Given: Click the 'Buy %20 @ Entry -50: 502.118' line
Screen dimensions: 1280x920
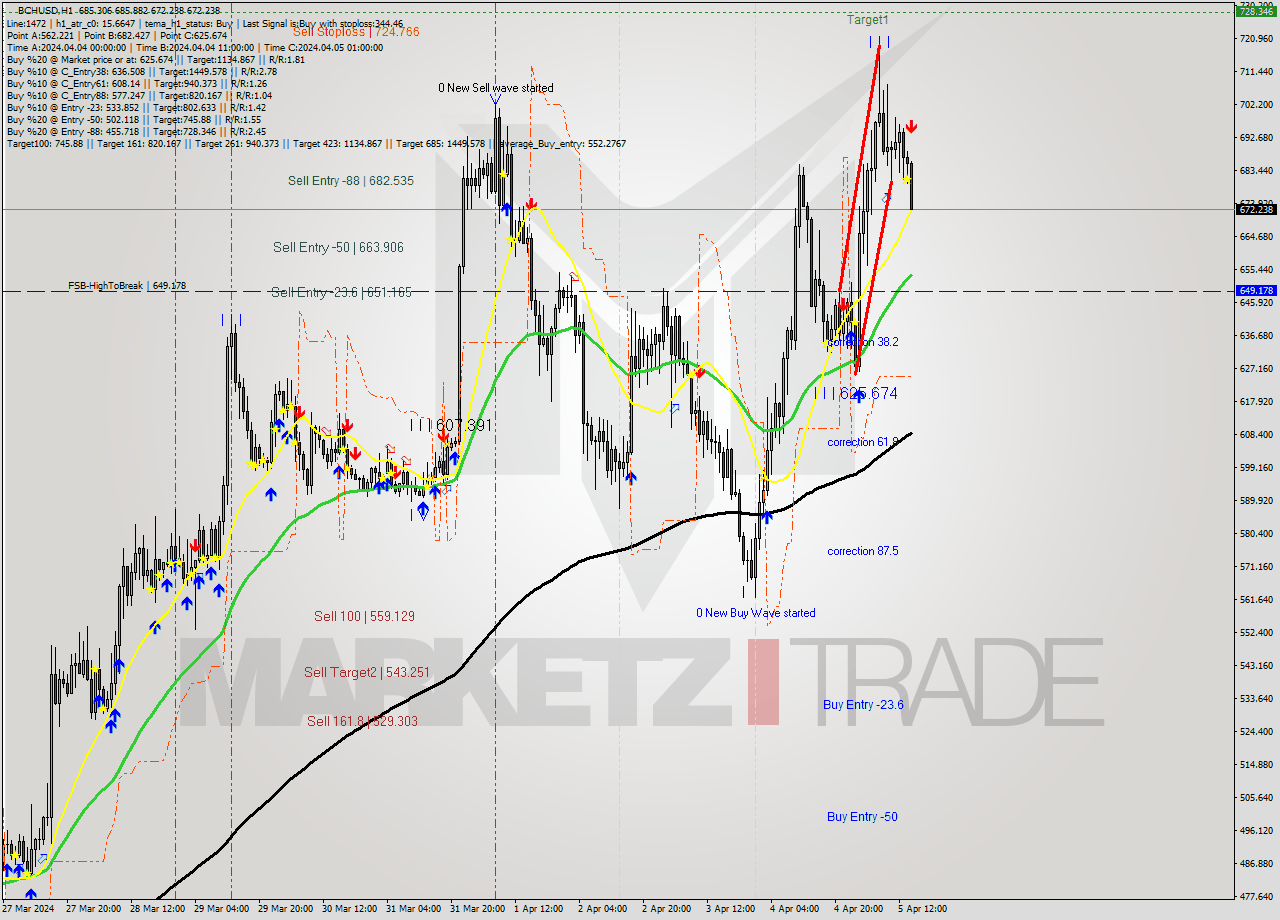Looking at the screenshot, I should [x=132, y=119].
